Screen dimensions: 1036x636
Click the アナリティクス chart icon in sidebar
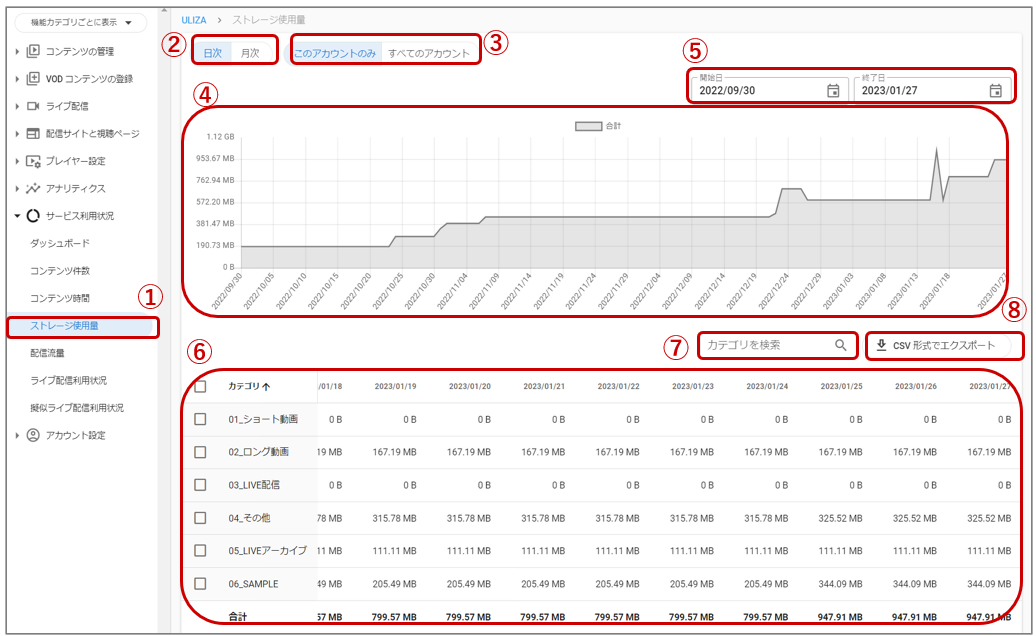(33, 188)
